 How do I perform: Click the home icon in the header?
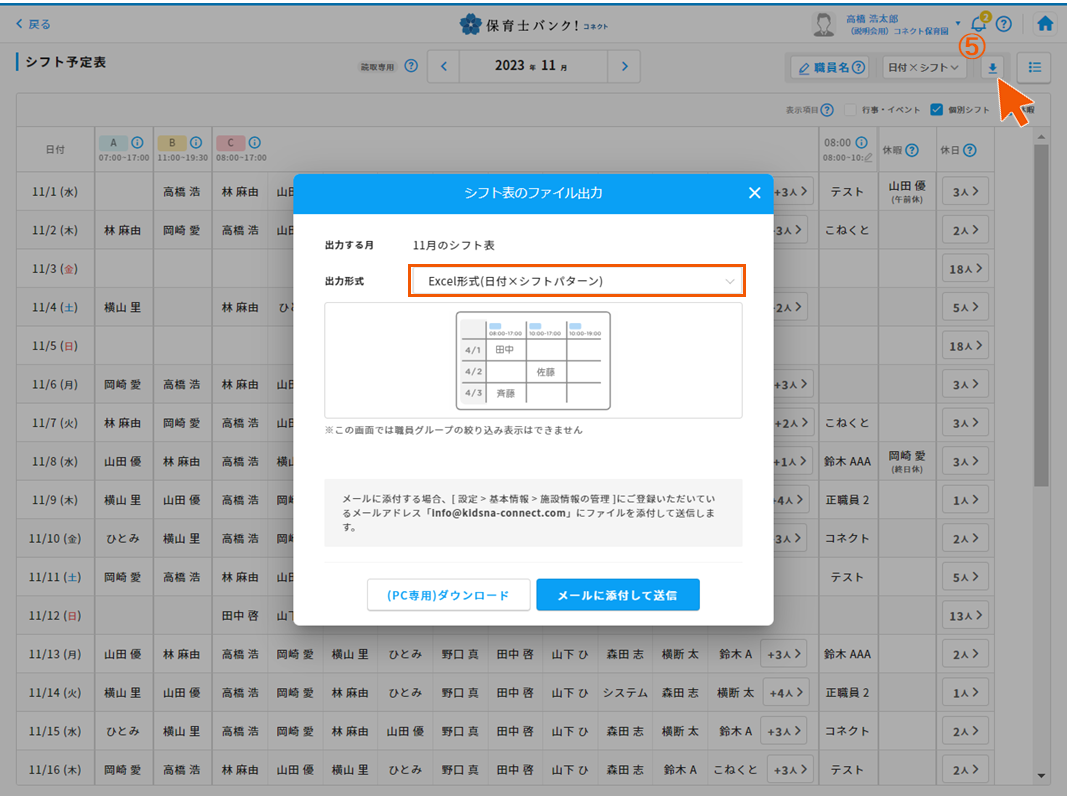tap(1045, 24)
